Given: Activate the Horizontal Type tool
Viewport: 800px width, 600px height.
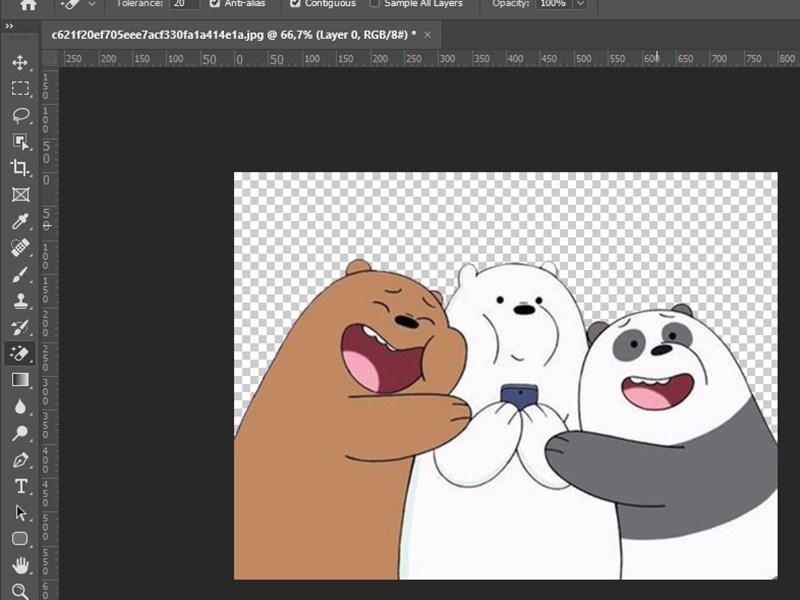Looking at the screenshot, I should click(20, 487).
